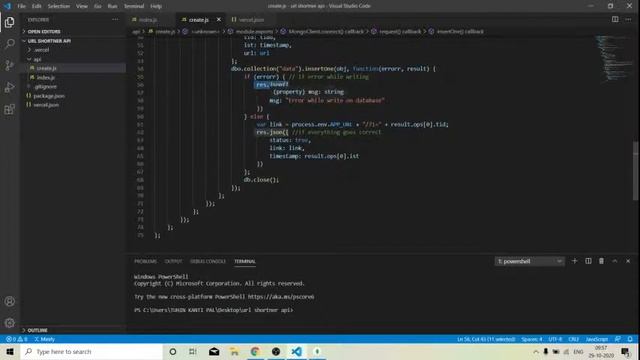This screenshot has height=360, width=640.
Task: Click the CRLF end-of-line indicator
Action: pos(573,339)
